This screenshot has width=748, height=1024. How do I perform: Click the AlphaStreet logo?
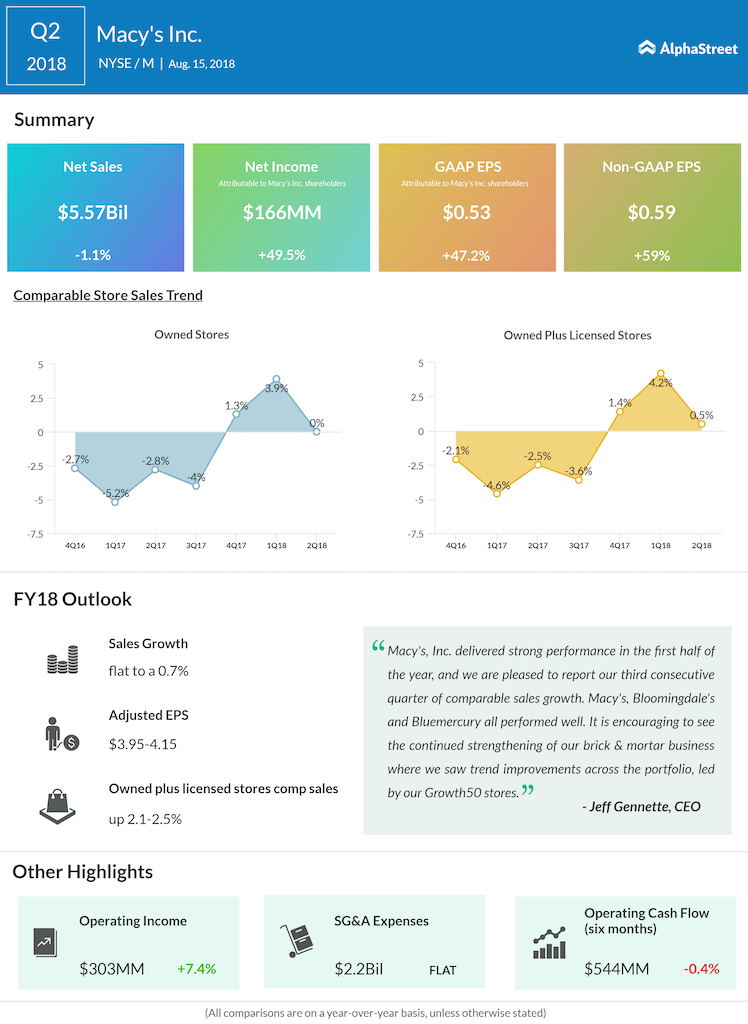pos(687,47)
